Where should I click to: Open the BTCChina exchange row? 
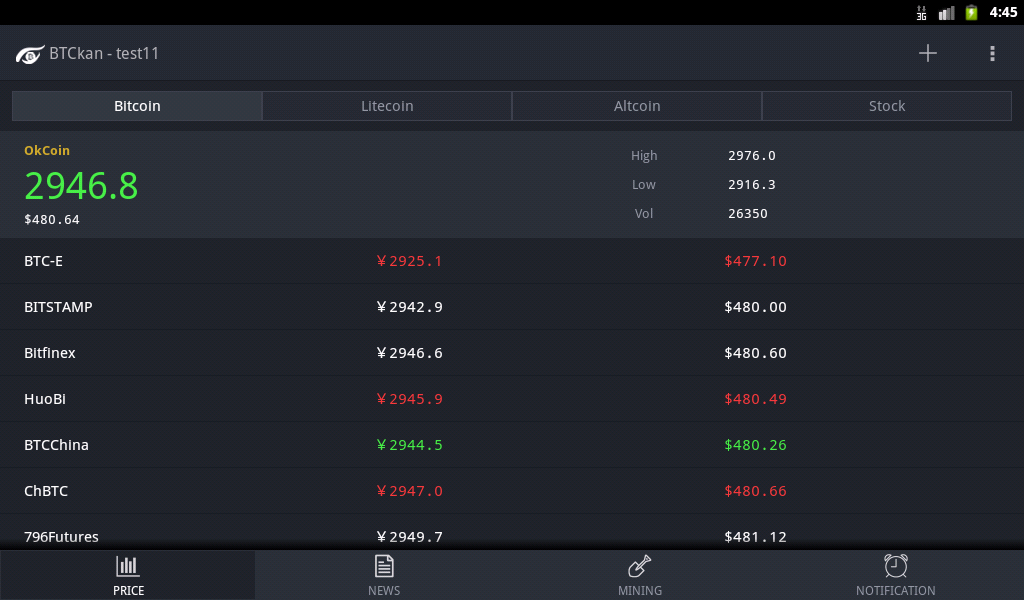512,445
